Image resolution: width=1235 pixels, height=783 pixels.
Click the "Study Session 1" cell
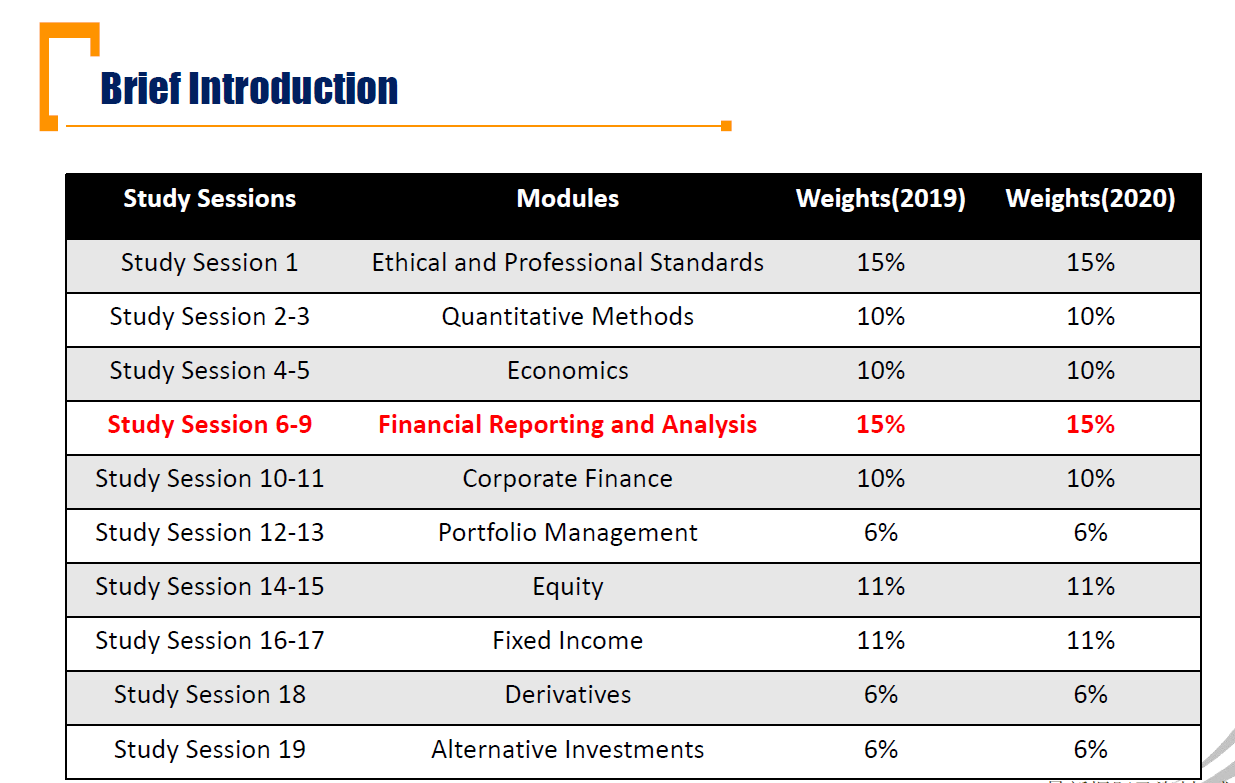coord(209,263)
